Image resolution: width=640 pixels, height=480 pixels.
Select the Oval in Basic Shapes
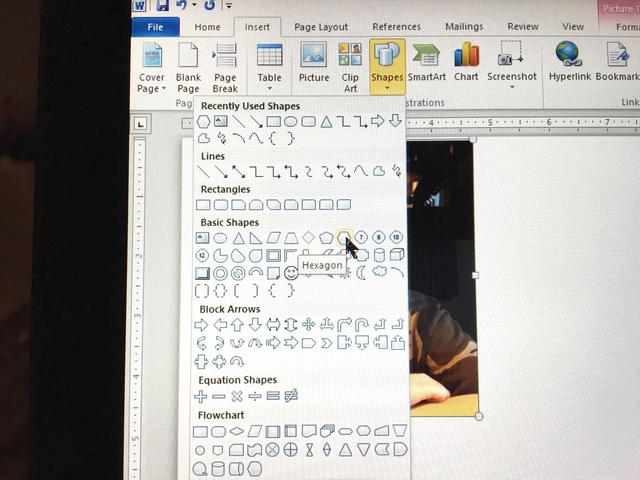point(220,238)
